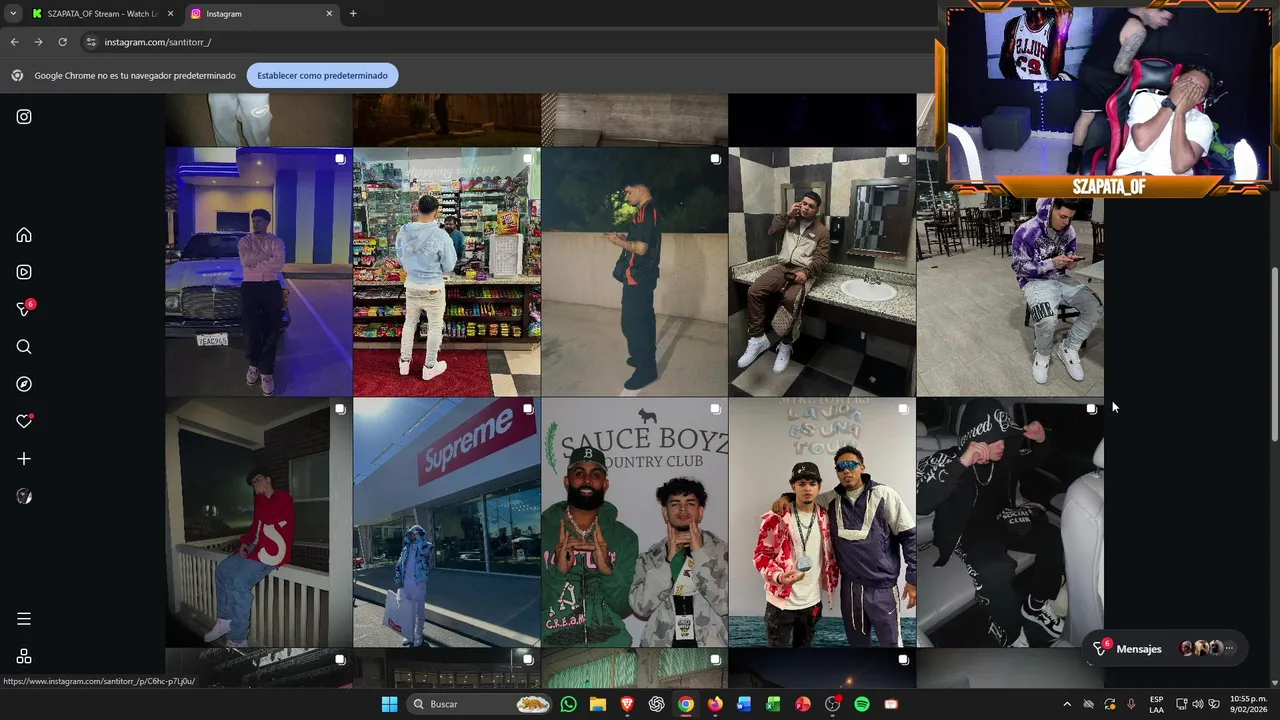1280x720 pixels.
Task: Open File Explorer from the taskbar
Action: [x=598, y=704]
